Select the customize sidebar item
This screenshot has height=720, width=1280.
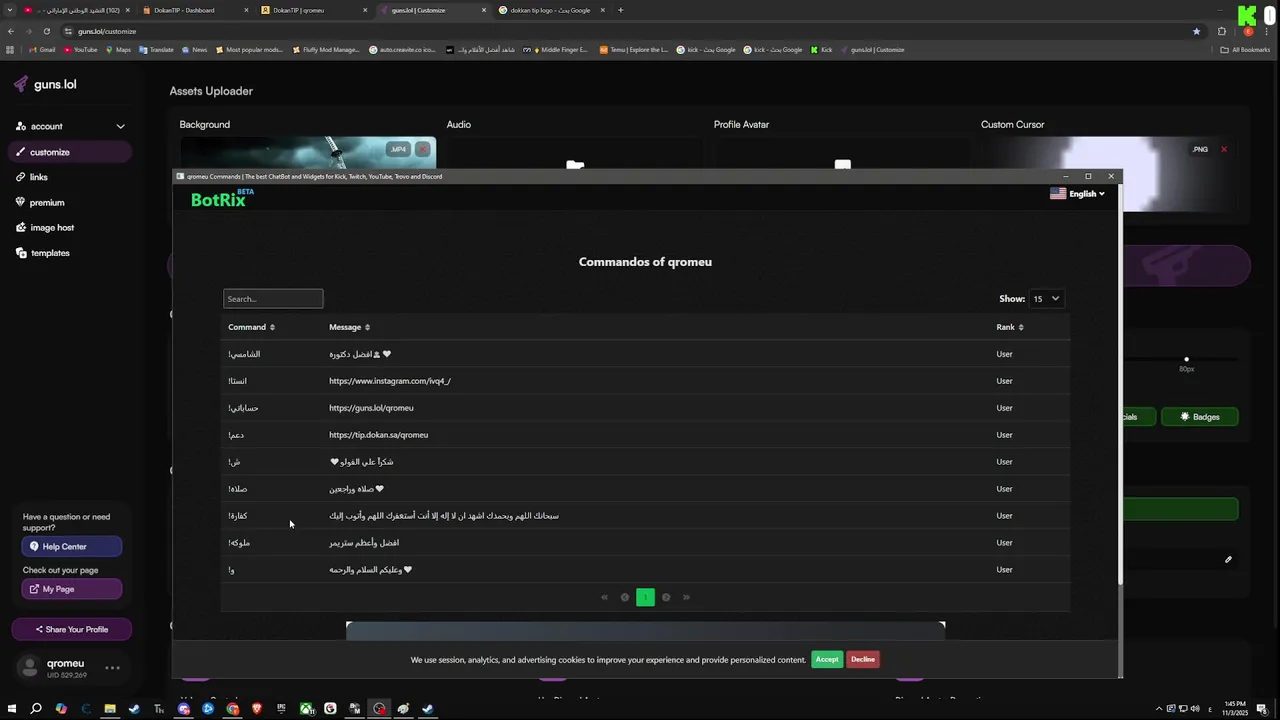click(x=70, y=152)
